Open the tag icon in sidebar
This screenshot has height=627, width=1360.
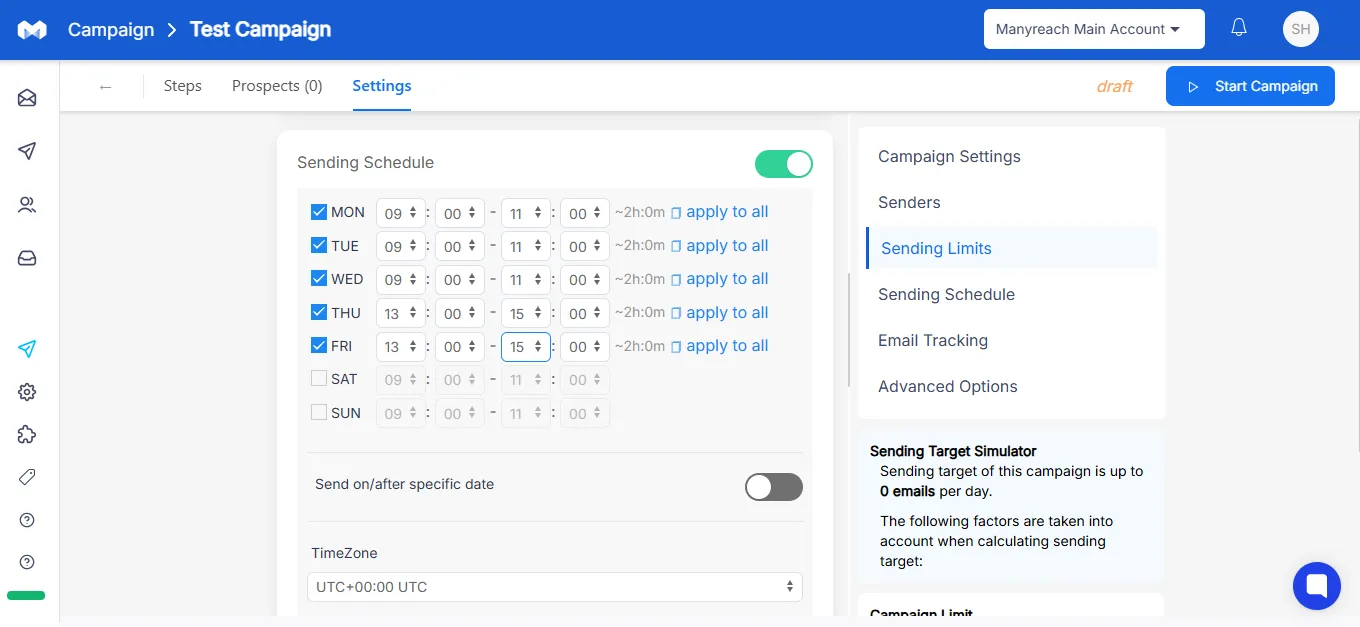pyautogui.click(x=28, y=477)
